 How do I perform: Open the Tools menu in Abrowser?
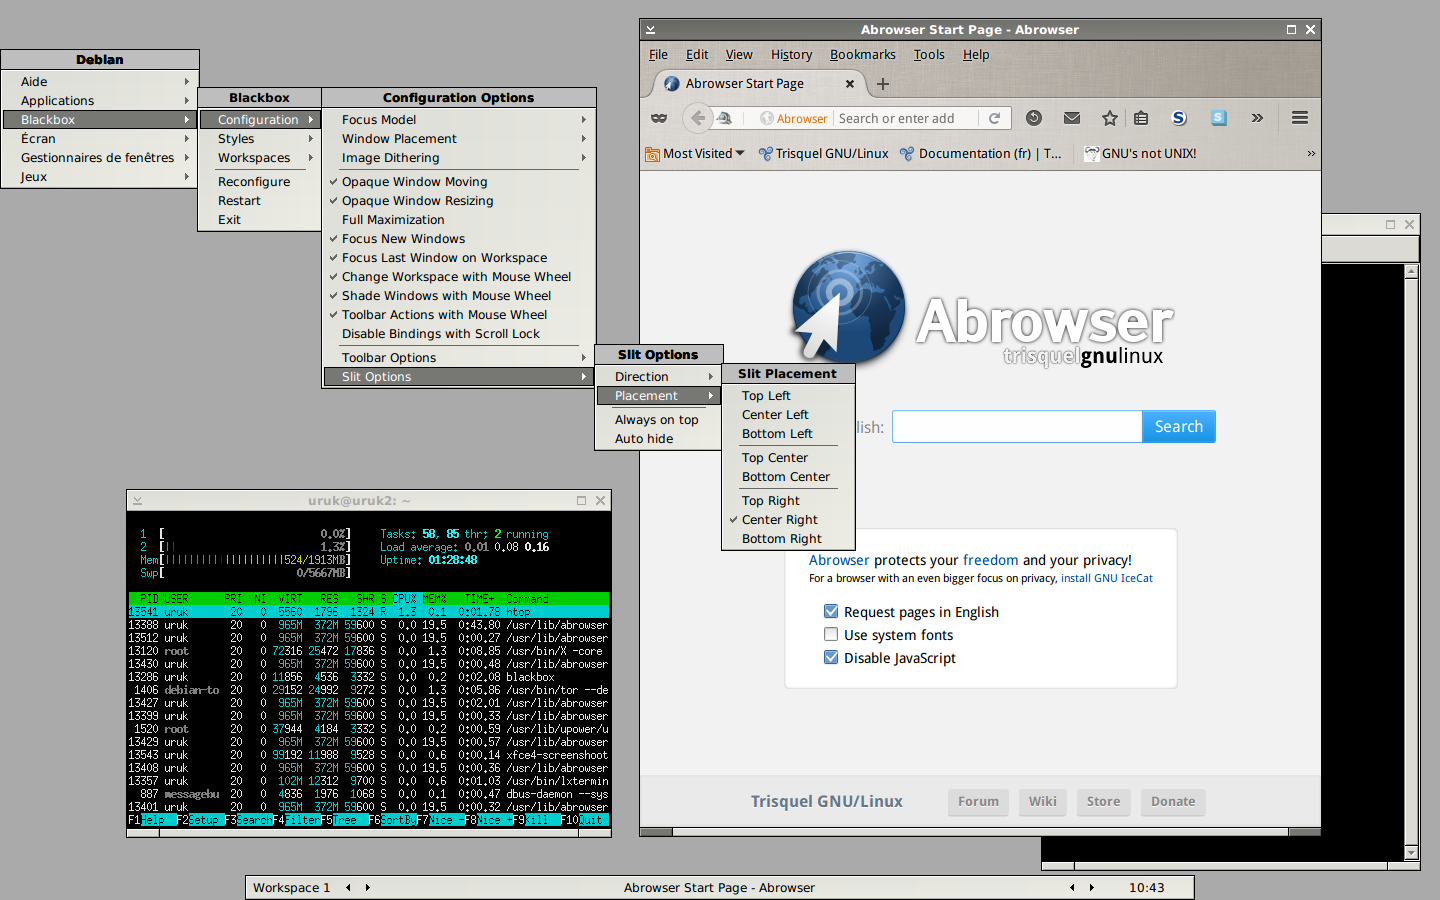[928, 55]
